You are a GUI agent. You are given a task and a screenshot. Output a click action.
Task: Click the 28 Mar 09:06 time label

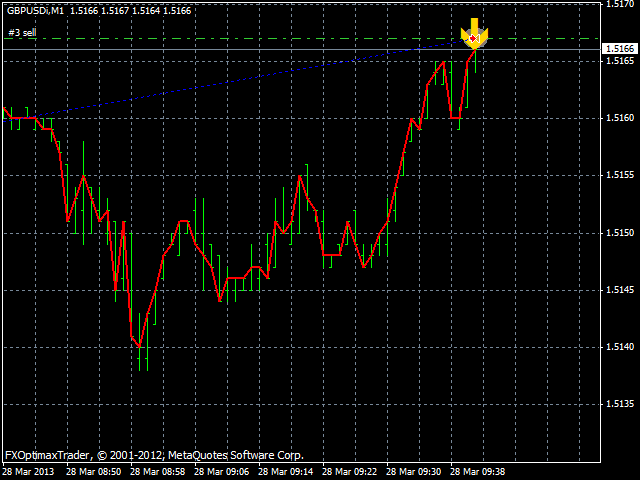coord(222,472)
